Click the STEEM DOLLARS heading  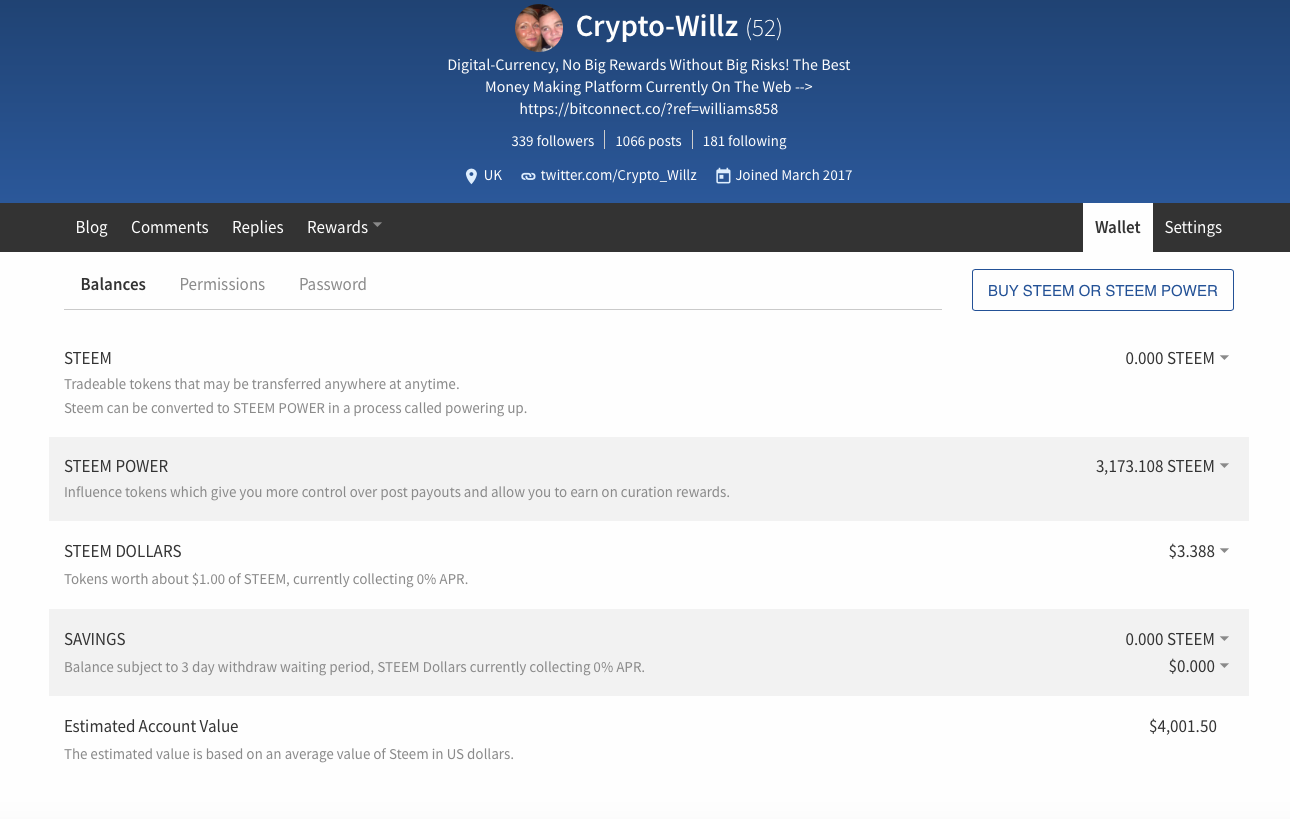tap(123, 551)
